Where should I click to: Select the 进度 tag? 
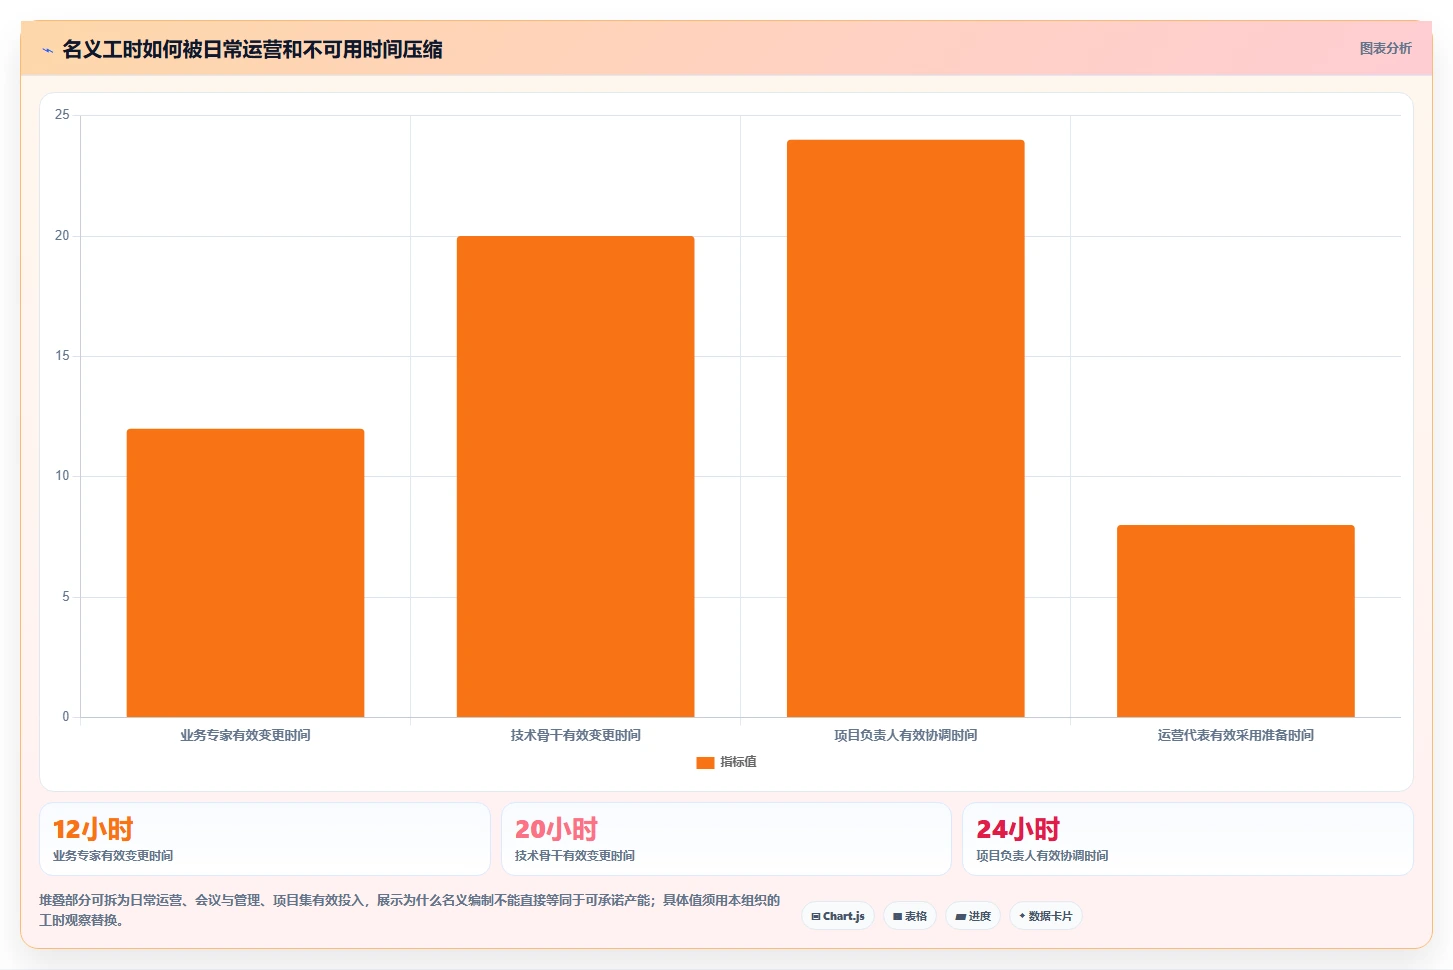tap(973, 916)
